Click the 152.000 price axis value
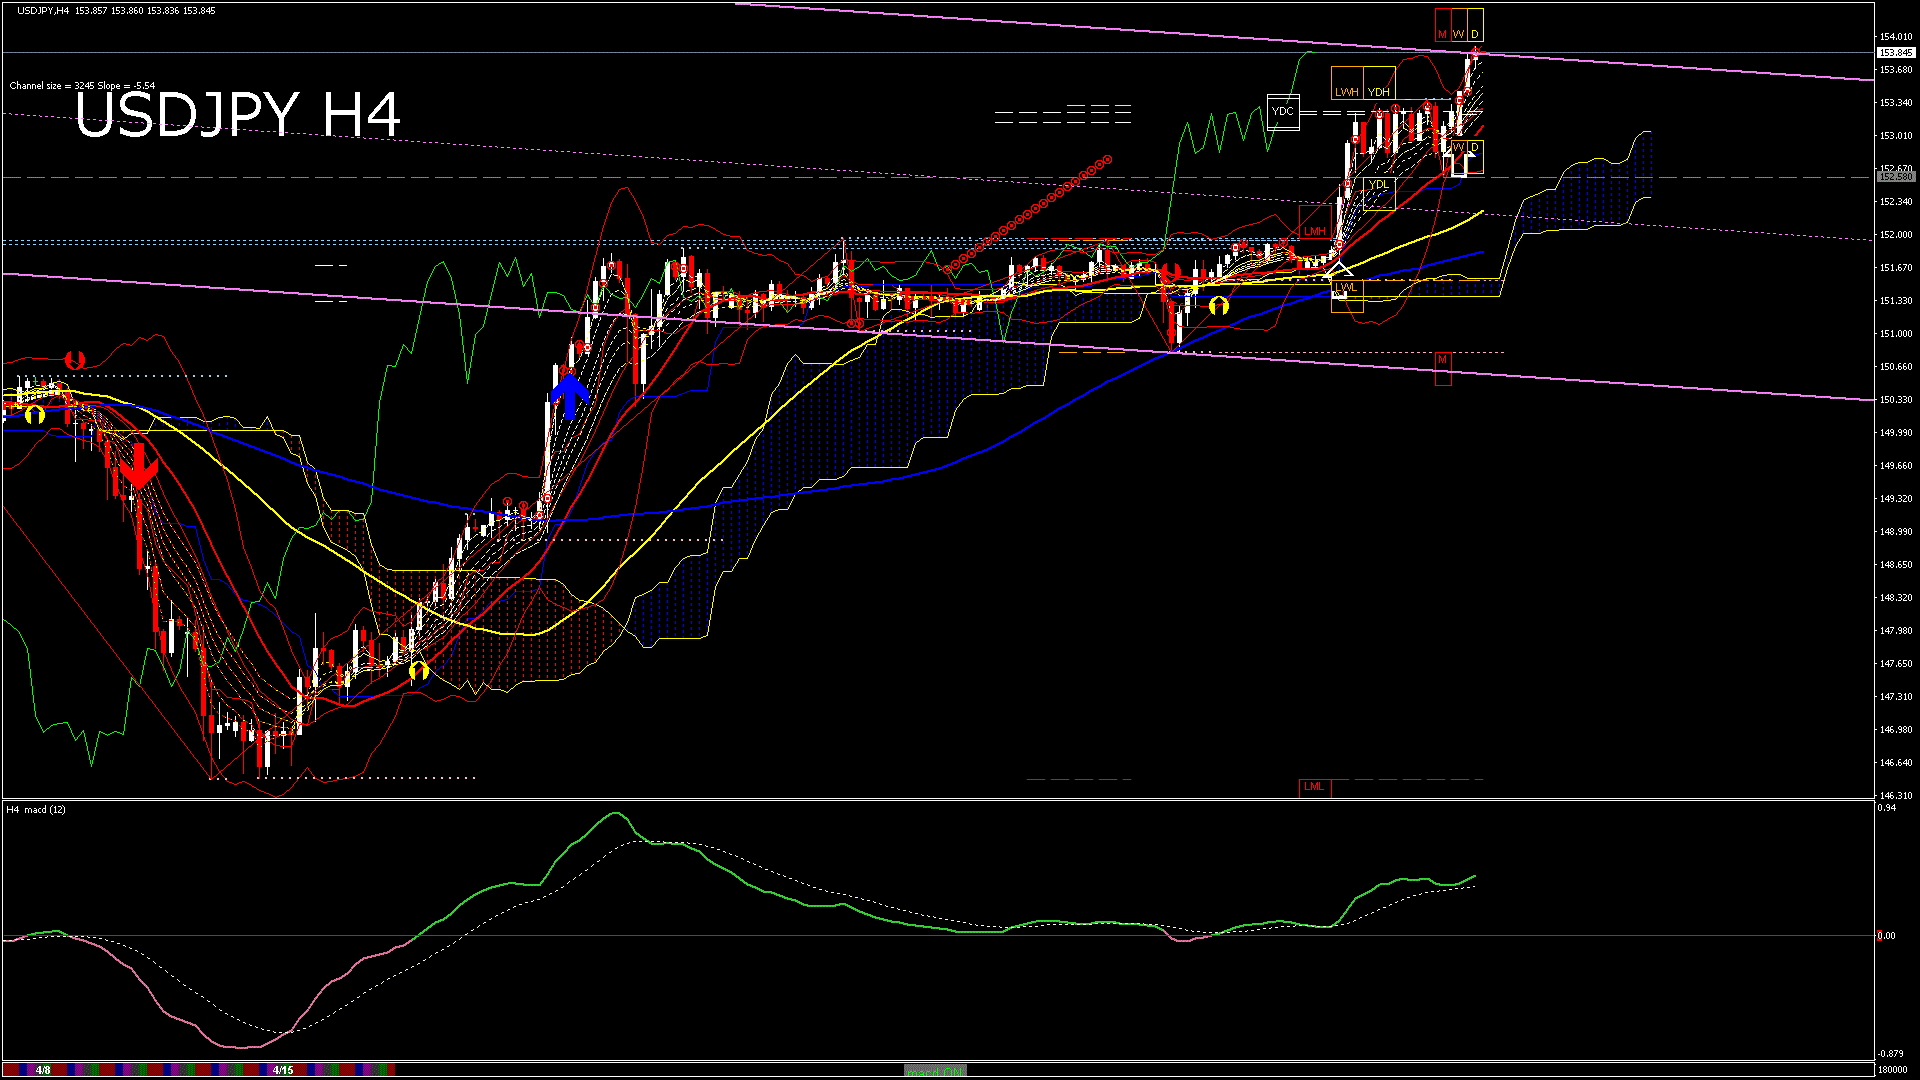 (1896, 235)
